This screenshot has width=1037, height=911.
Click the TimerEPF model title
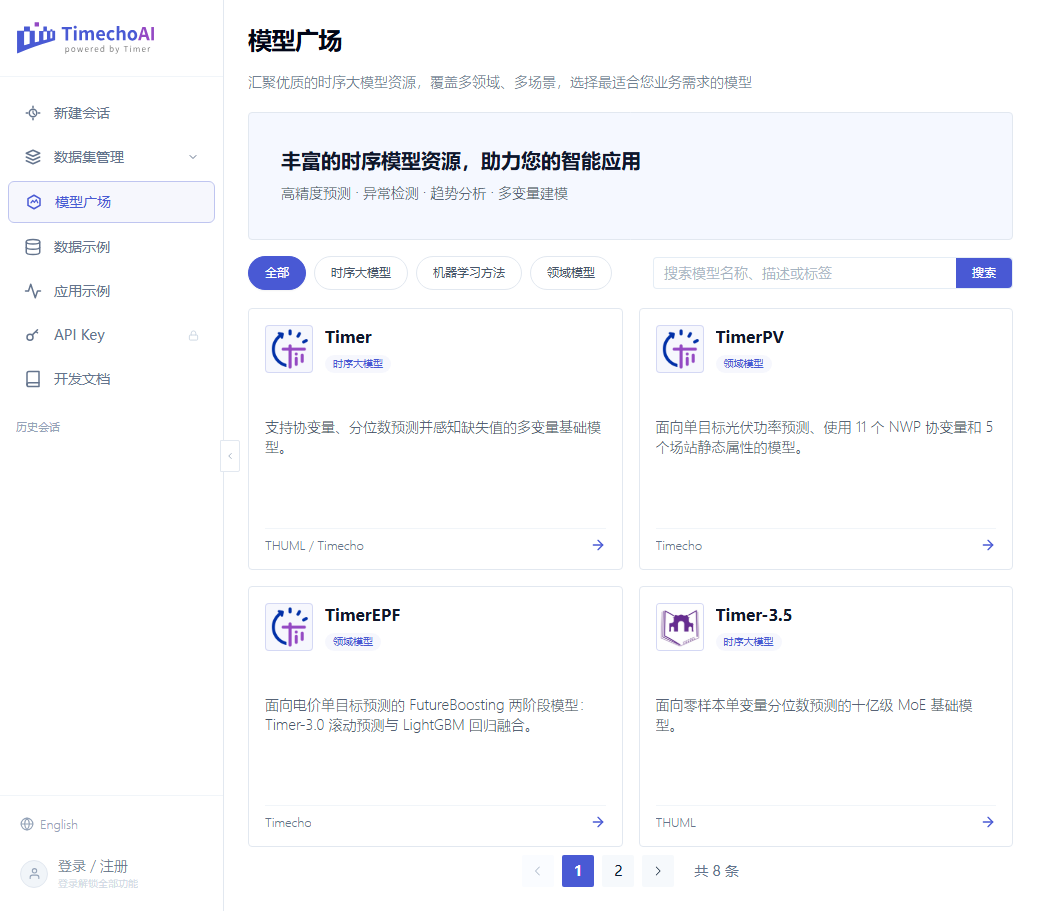pos(363,615)
